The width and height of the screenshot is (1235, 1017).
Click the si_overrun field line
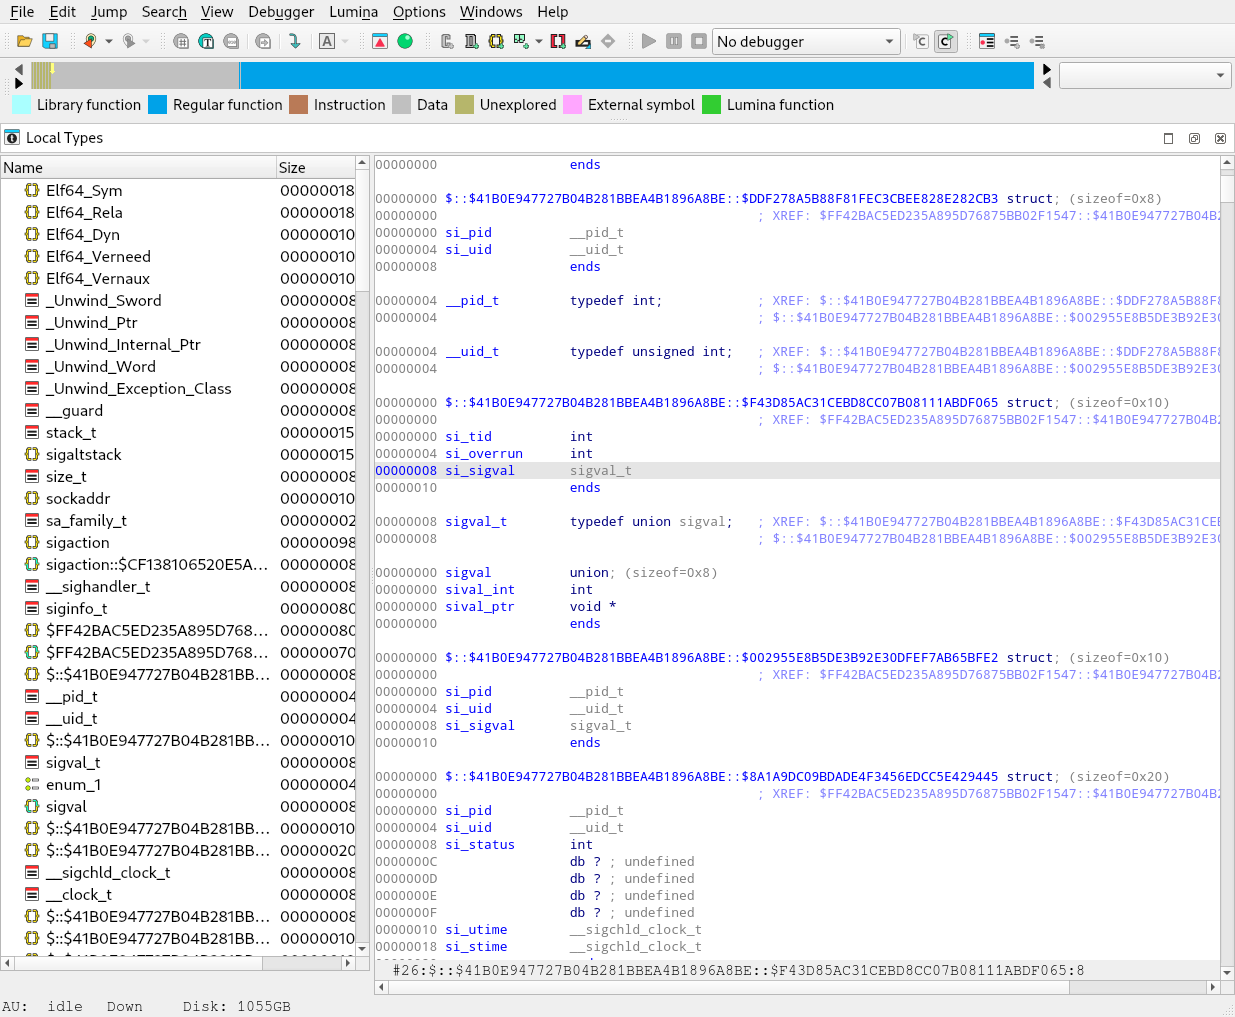797,454
